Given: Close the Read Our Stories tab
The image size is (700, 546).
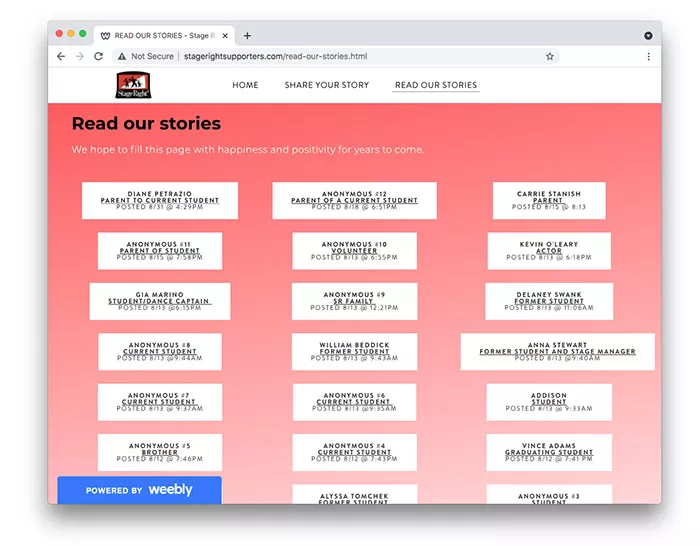Looking at the screenshot, I should click(225, 35).
